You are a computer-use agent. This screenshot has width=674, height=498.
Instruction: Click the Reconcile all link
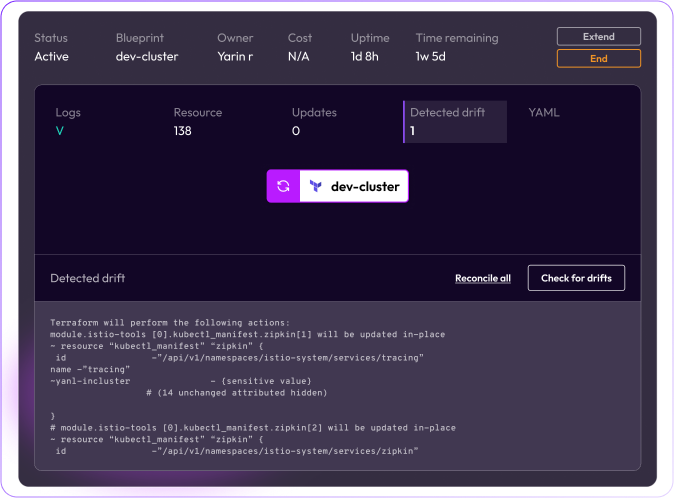(482, 278)
